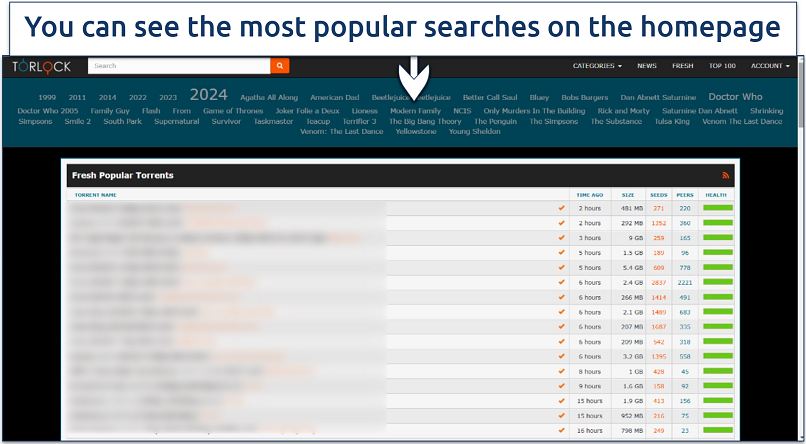Click the green health bar in the 1 GB row
Image resolution: width=806 pixels, height=444 pixels.
[x=718, y=371]
